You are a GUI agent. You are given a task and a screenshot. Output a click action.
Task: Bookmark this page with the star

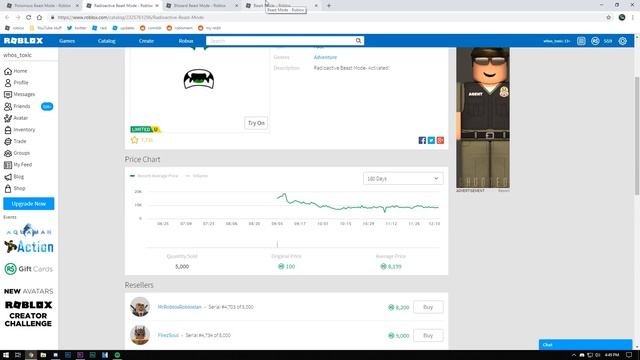[609, 17]
